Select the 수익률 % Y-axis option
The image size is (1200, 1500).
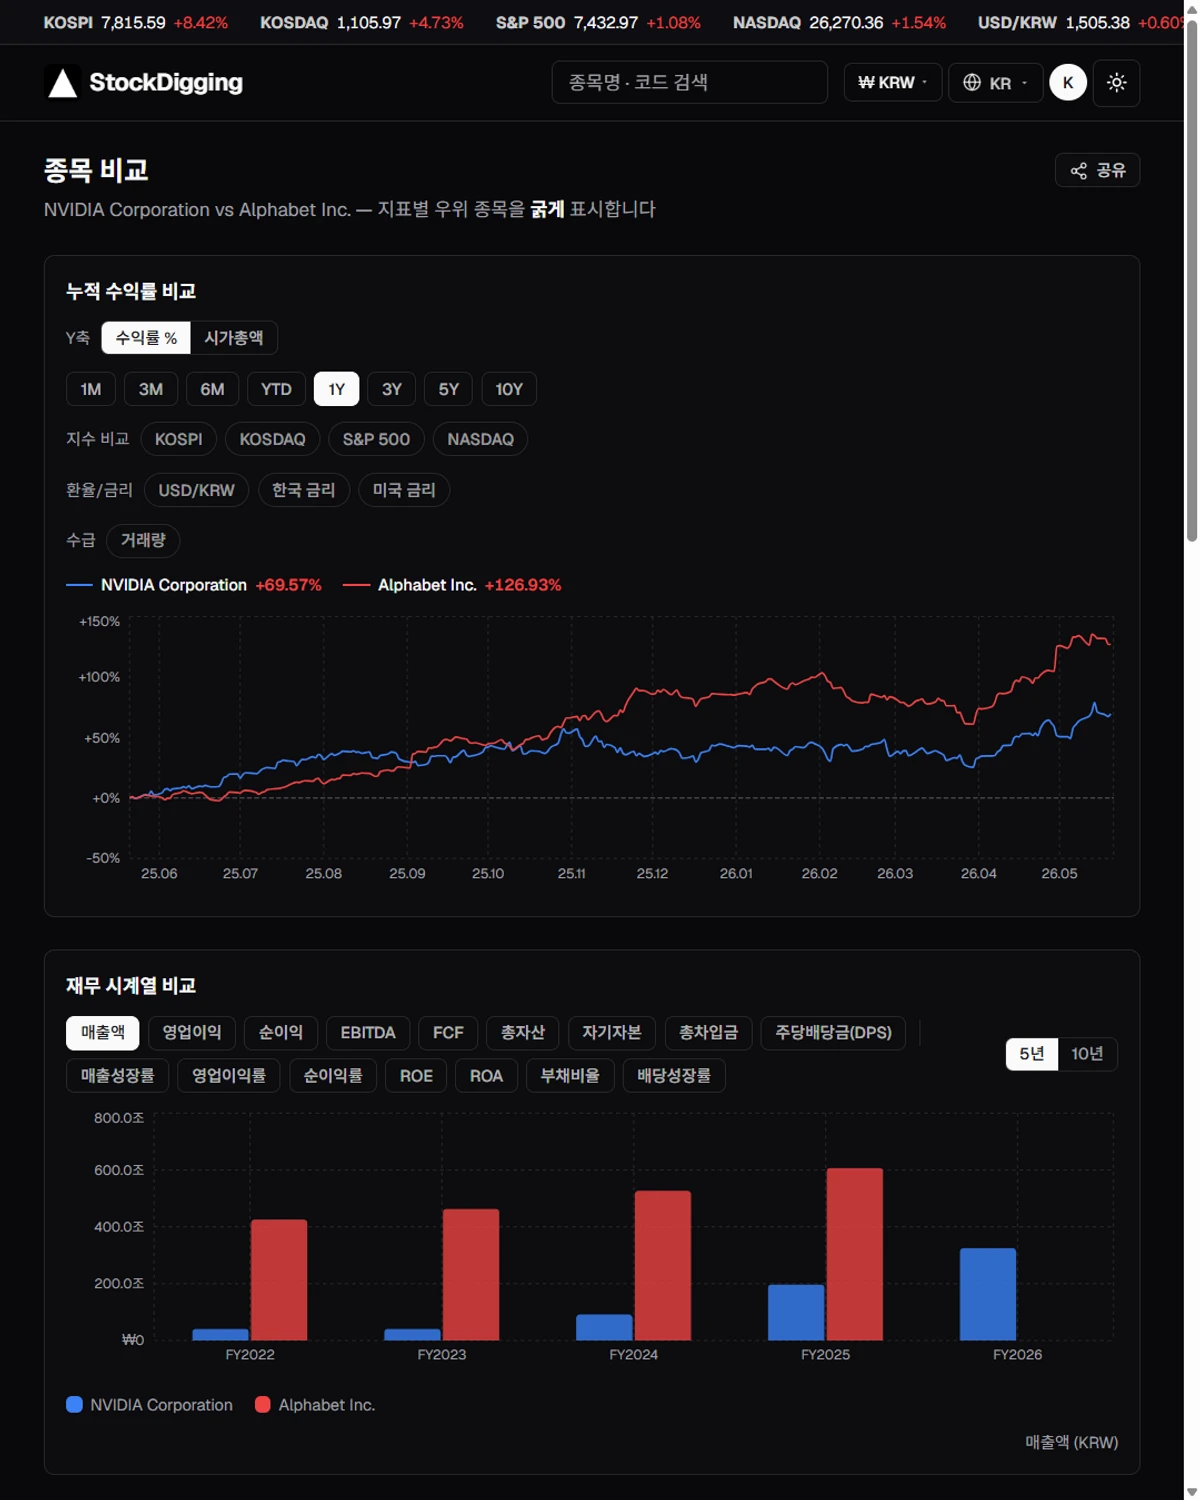[x=146, y=338]
